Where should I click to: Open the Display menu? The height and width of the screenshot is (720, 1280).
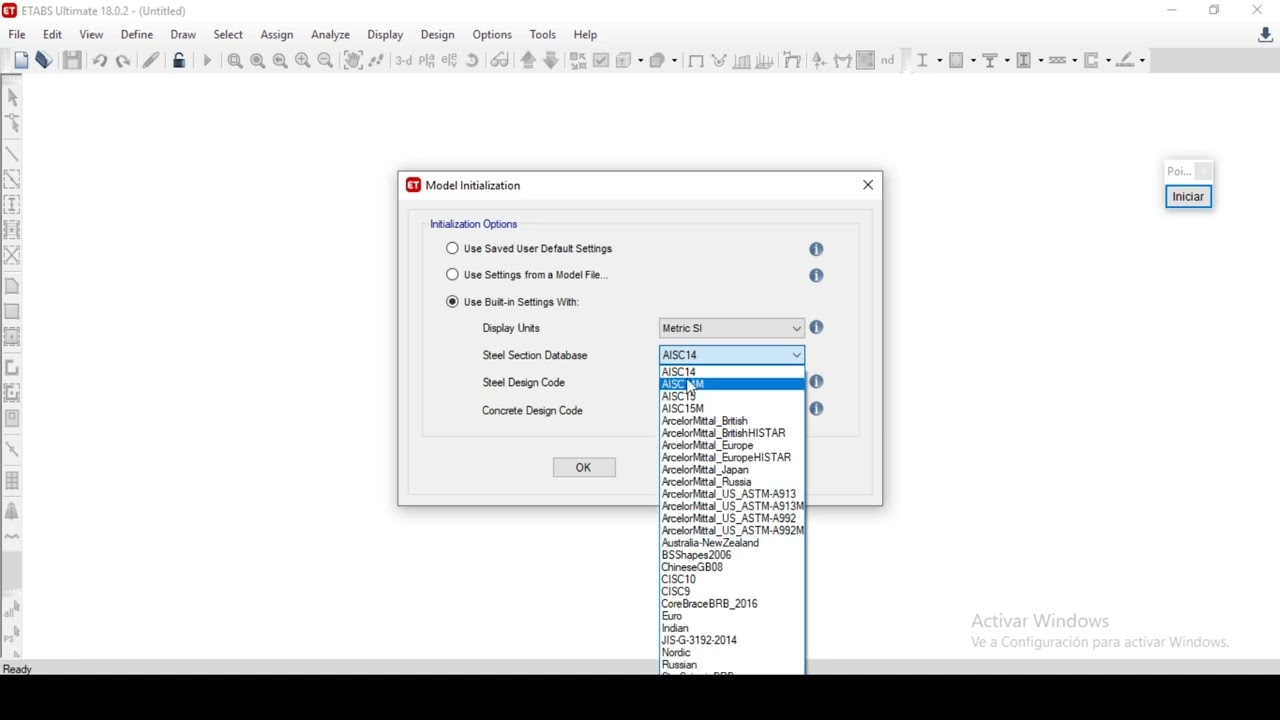click(385, 35)
